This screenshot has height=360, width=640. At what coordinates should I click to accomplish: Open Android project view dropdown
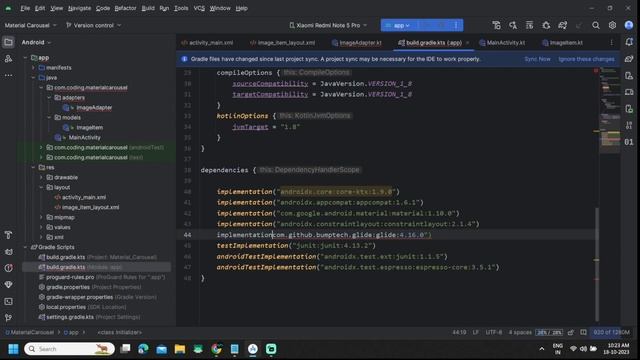click(36, 42)
